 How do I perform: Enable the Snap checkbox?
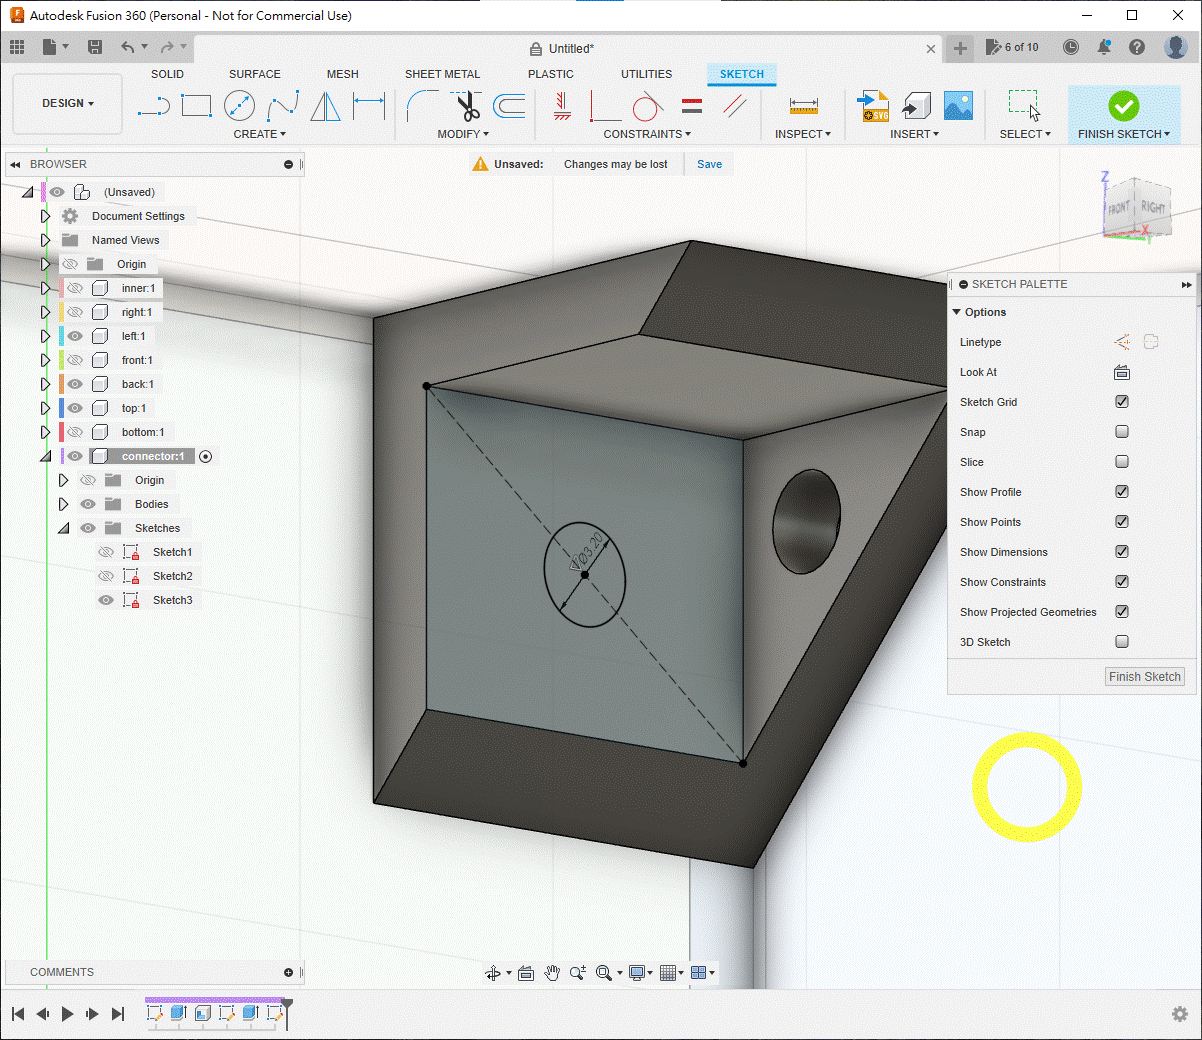[x=1122, y=432]
